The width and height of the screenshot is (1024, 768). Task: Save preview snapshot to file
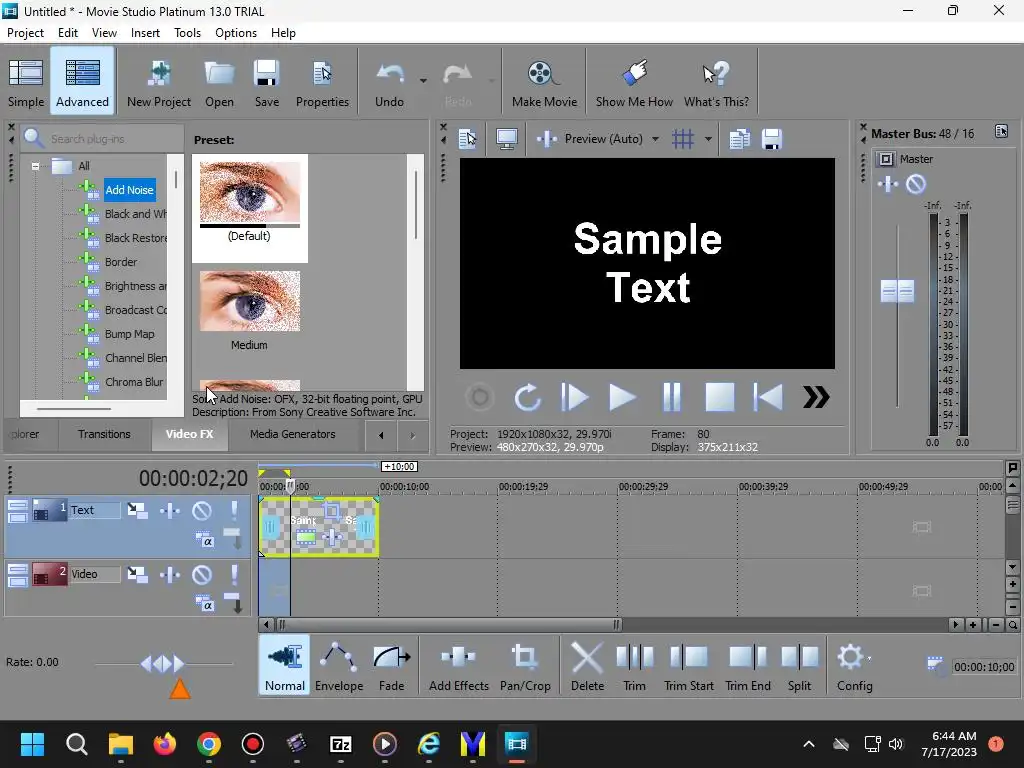[771, 139]
